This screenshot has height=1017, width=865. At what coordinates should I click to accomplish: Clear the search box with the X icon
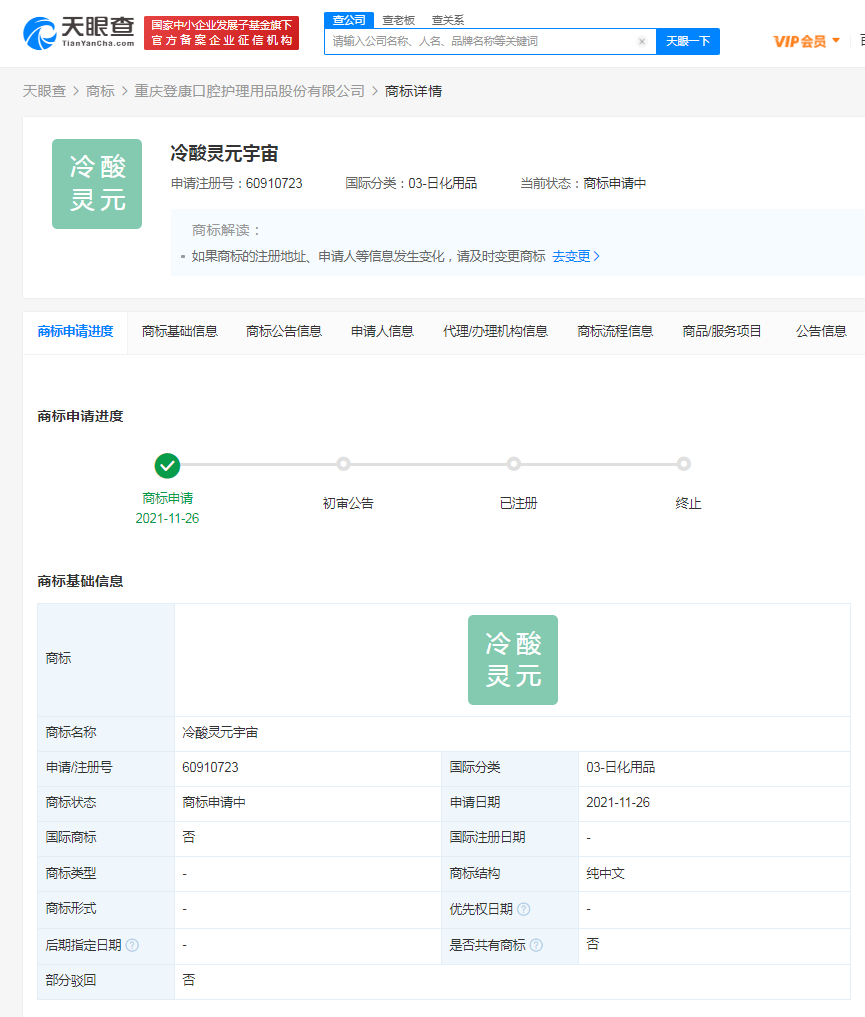[x=642, y=41]
